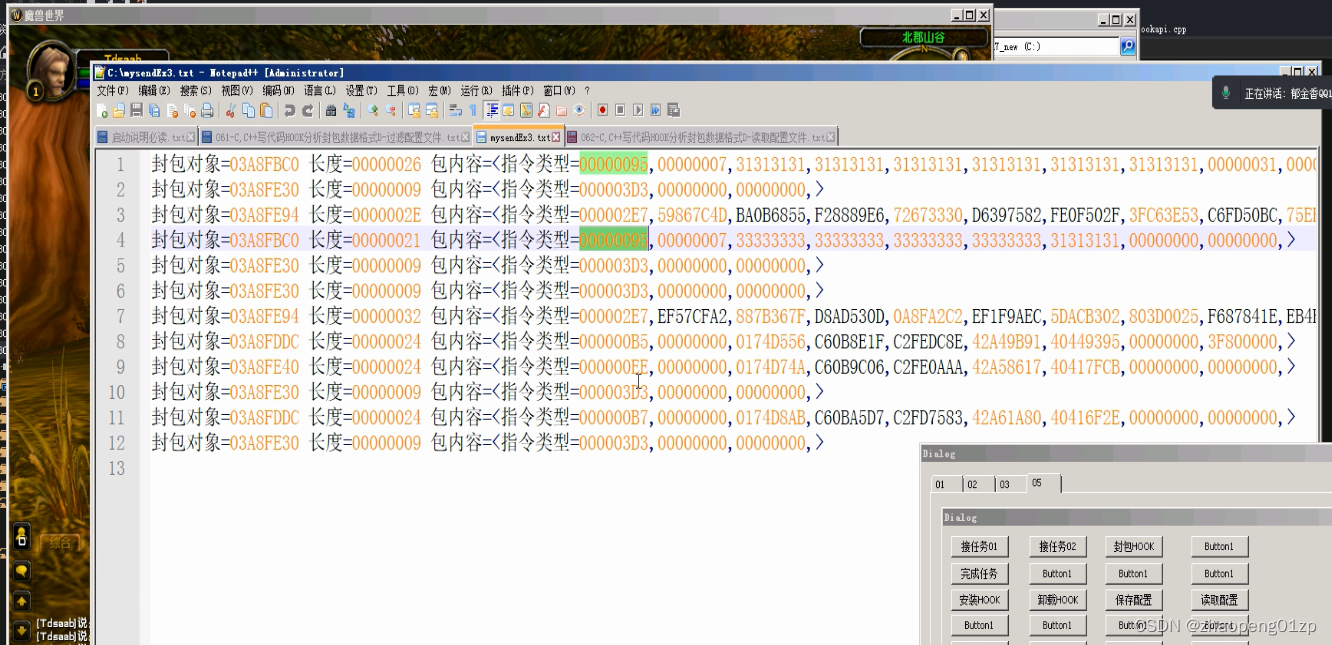
Task: Click the Run macro multiple times icon
Action: point(656,110)
